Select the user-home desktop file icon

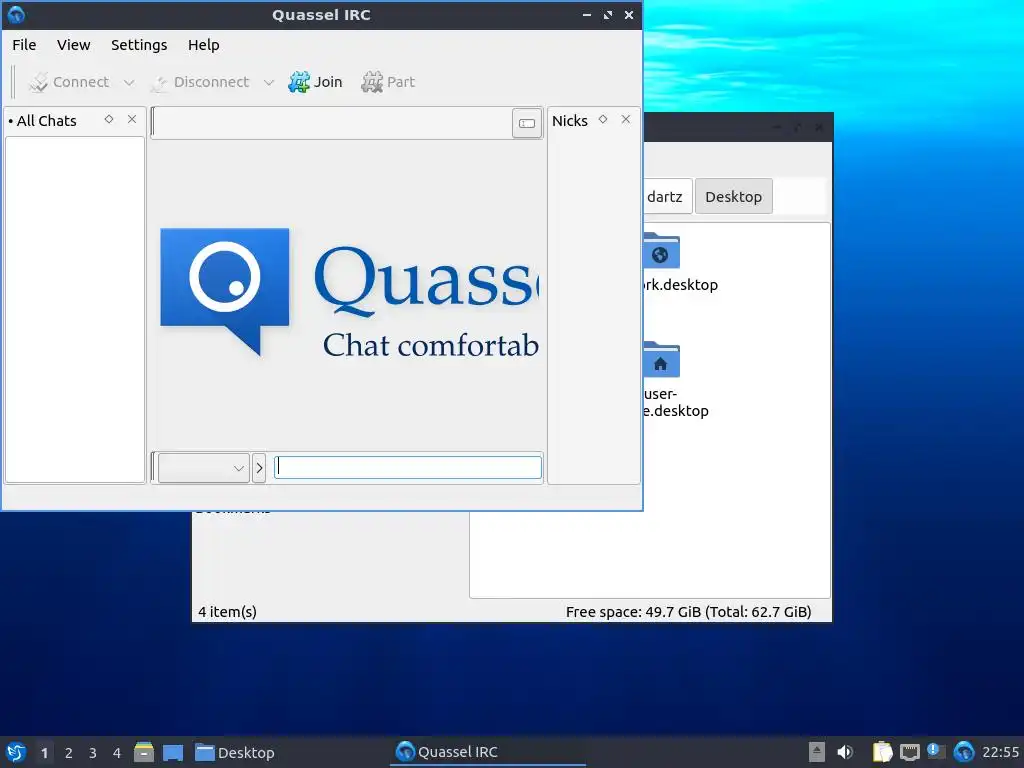(x=661, y=360)
